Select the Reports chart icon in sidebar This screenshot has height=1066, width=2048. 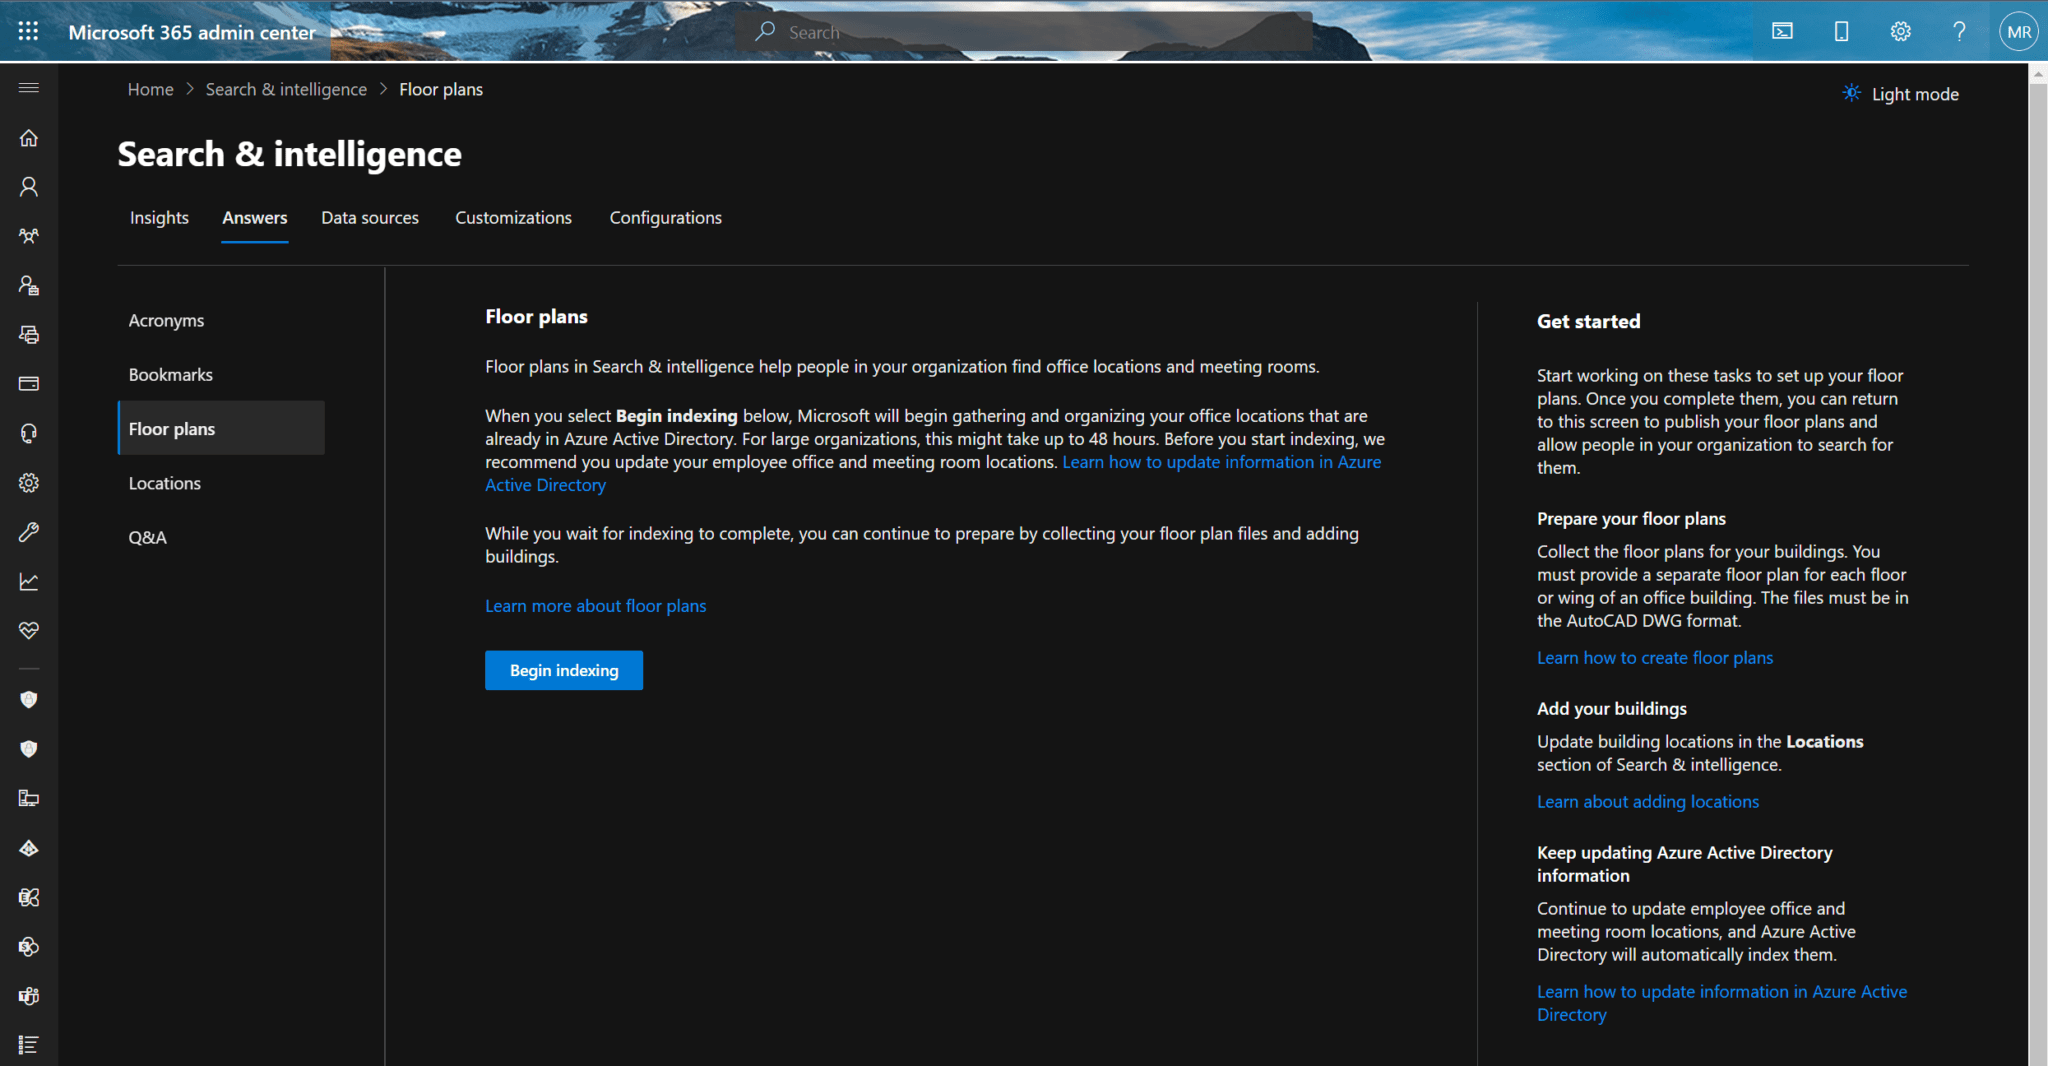tap(28, 581)
